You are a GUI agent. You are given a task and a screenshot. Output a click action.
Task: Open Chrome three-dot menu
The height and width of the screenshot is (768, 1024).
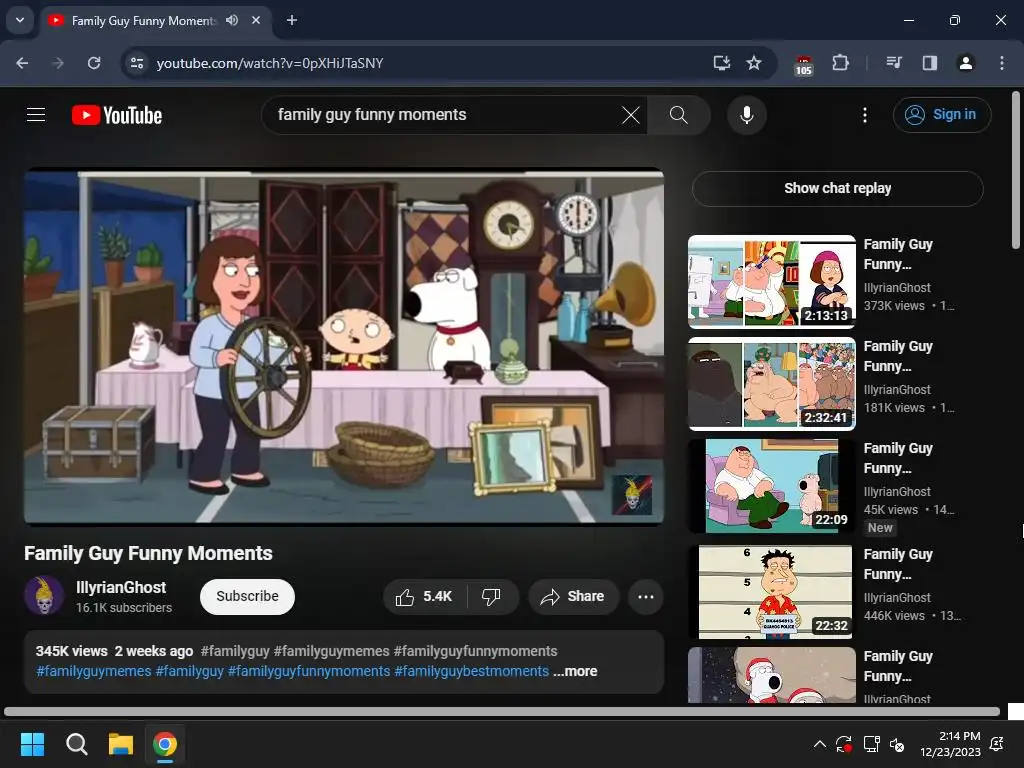(x=1002, y=63)
